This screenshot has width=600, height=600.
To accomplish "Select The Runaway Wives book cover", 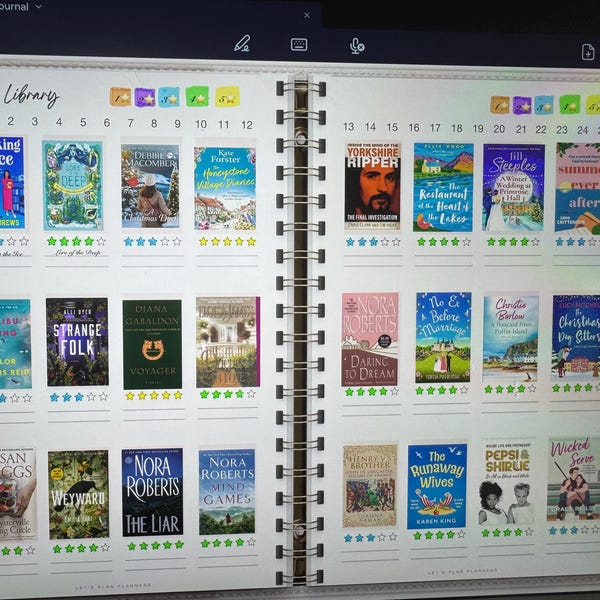I will (x=437, y=486).
